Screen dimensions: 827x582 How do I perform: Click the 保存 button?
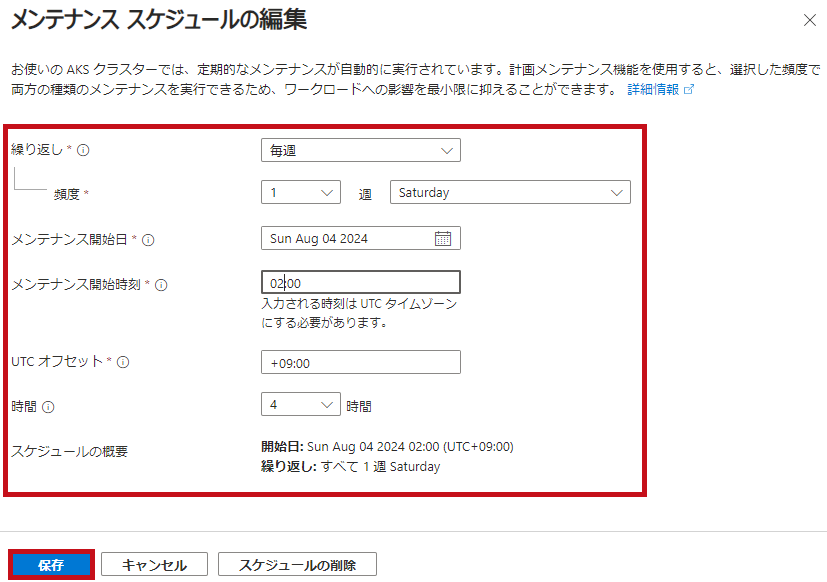[51, 565]
